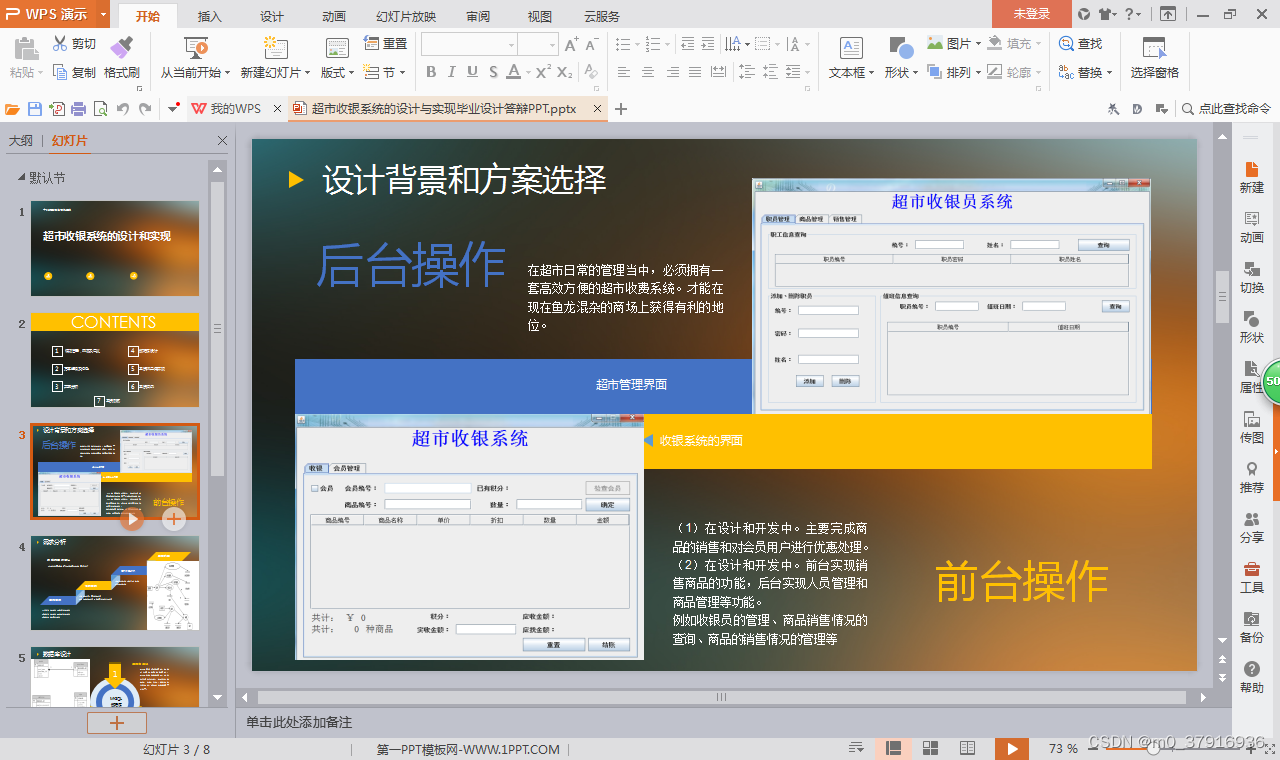The image size is (1280, 760).
Task: Toggle italic formatting
Action: pos(451,72)
